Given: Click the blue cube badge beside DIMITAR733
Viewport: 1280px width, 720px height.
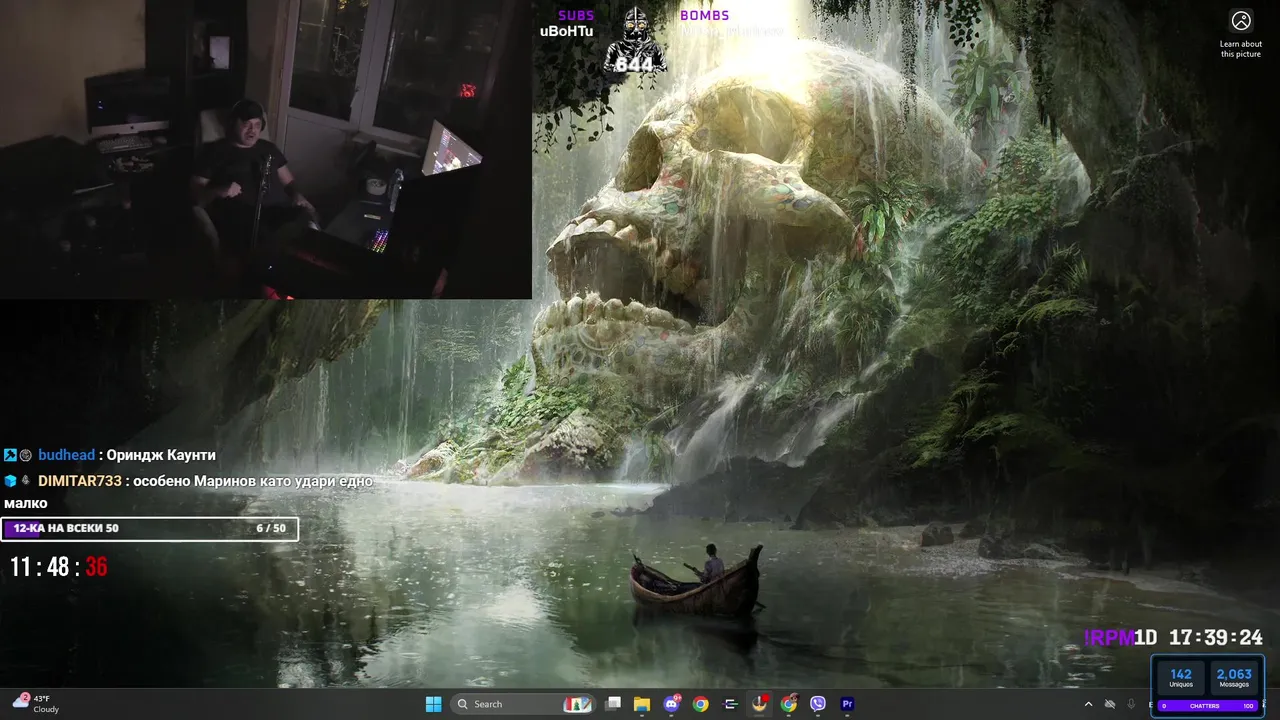Looking at the screenshot, I should click(10, 481).
